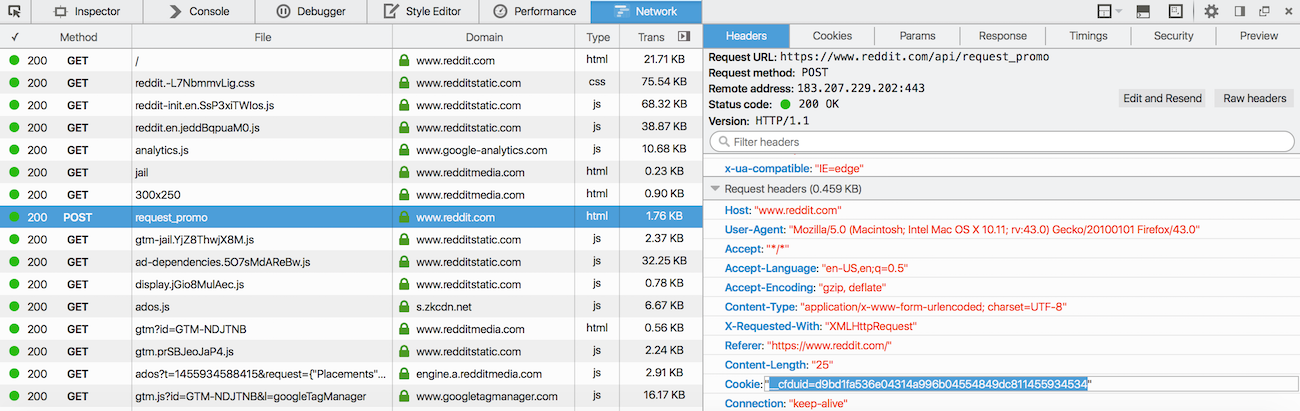Click the Edit and Resend button
Image resolution: width=1300 pixels, height=411 pixels.
click(1161, 98)
